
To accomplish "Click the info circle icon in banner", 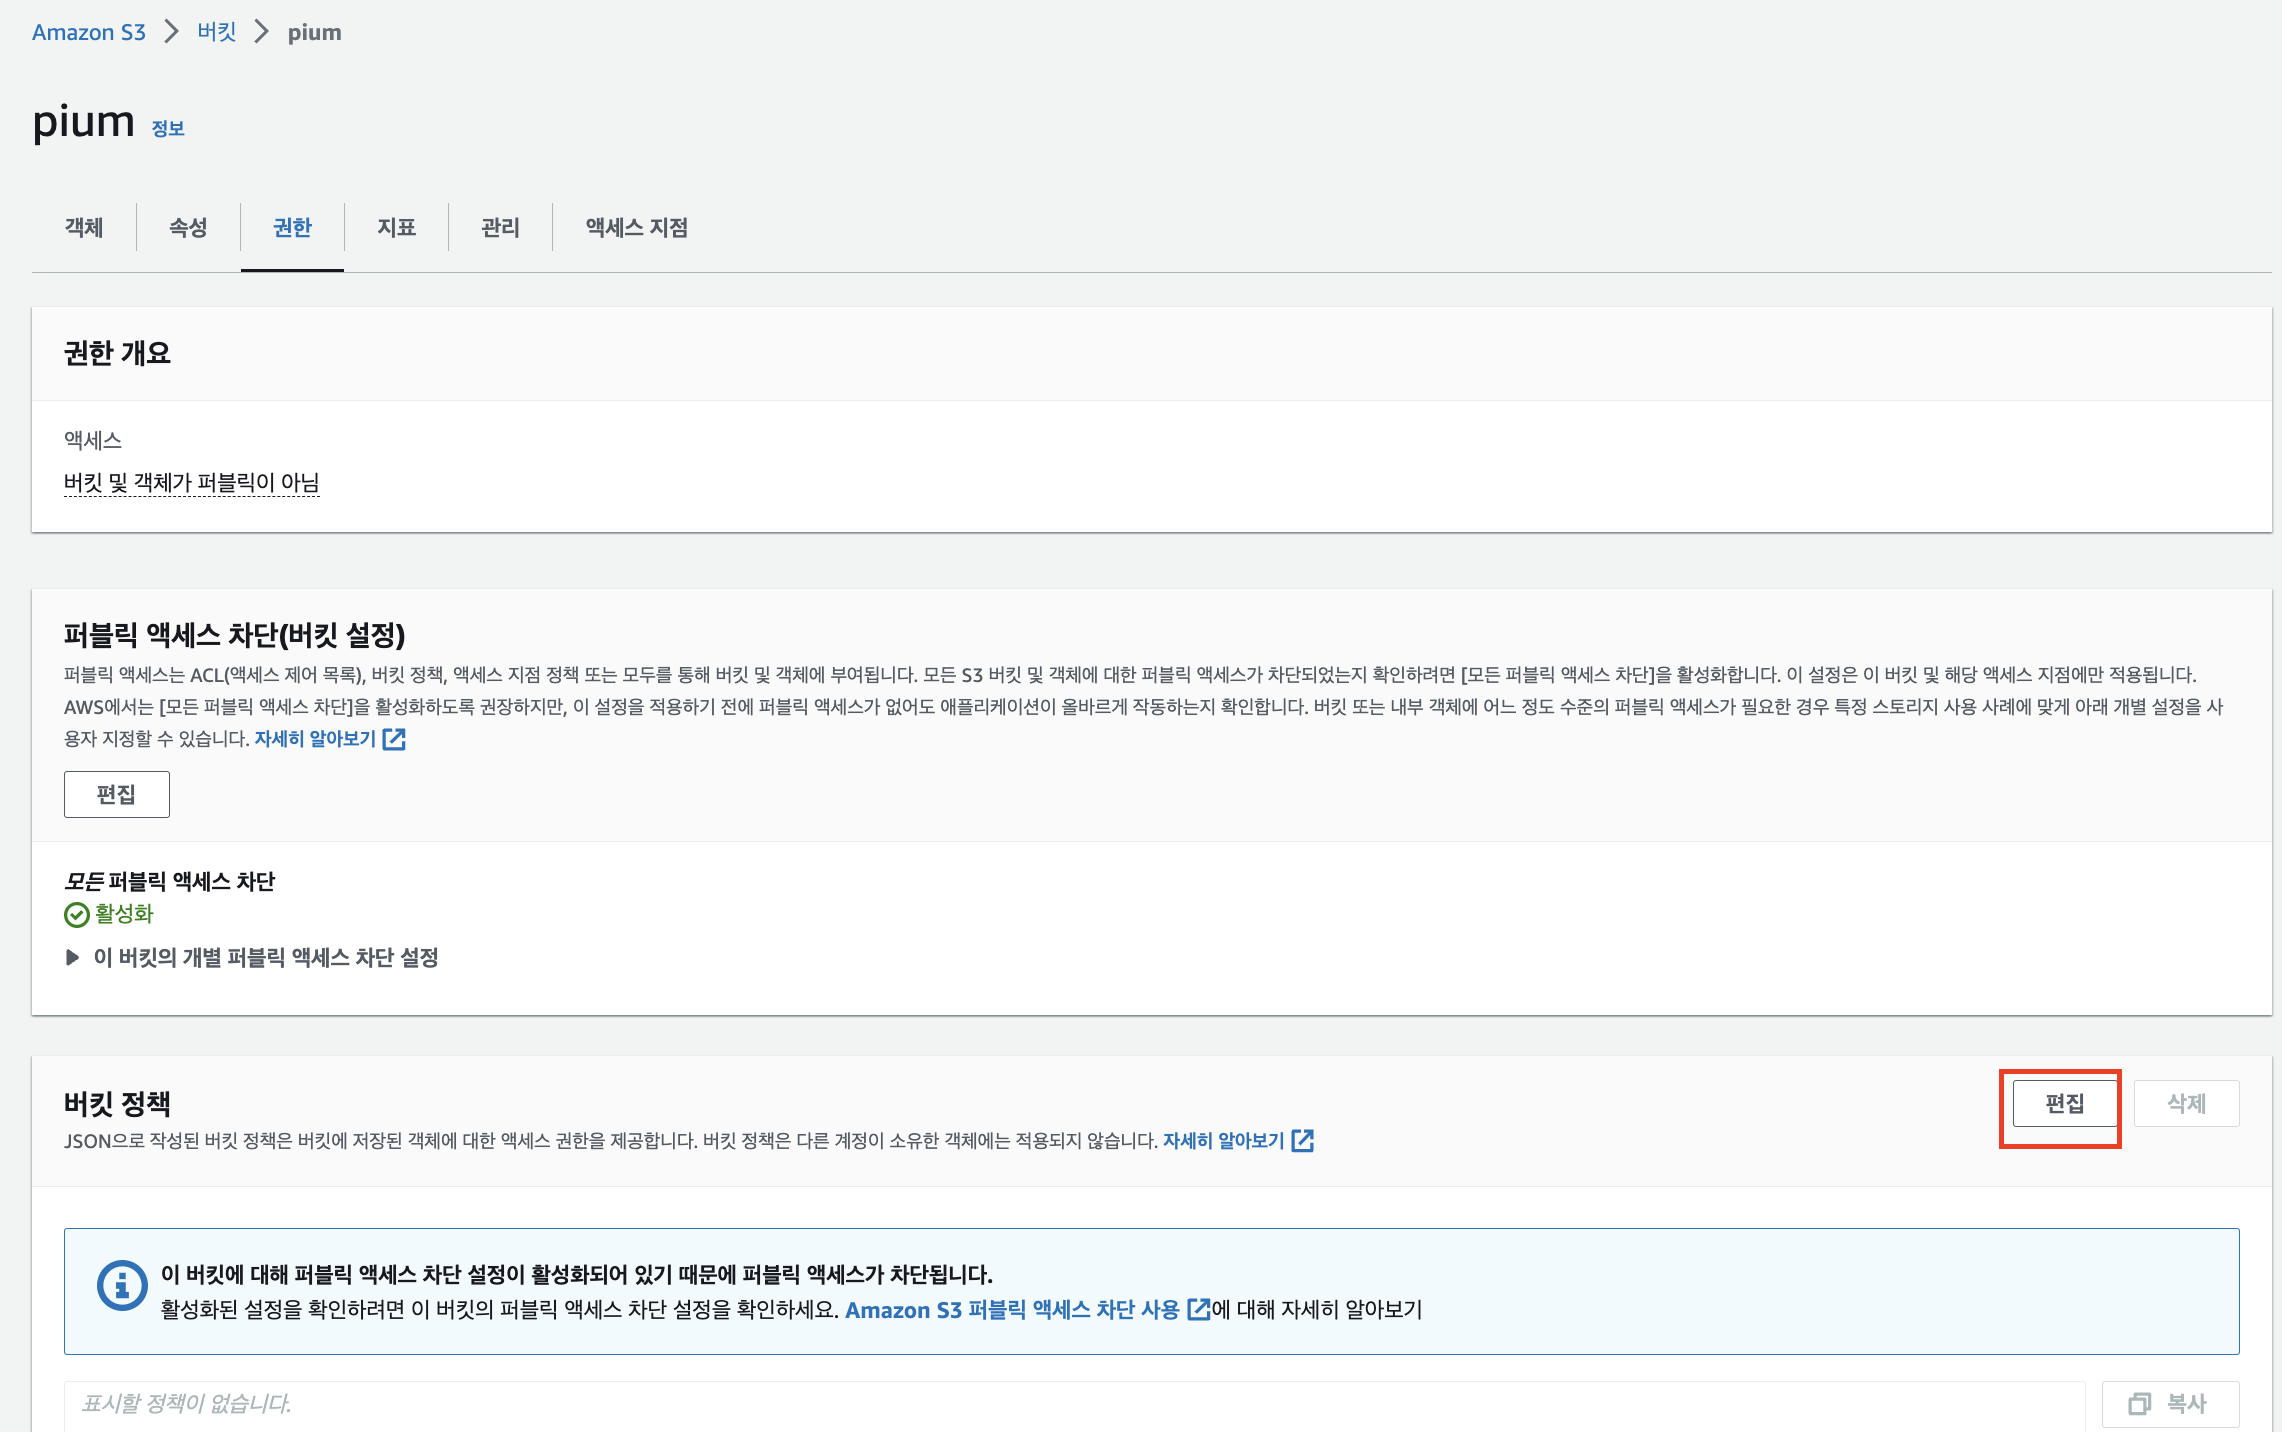I will coord(122,1285).
